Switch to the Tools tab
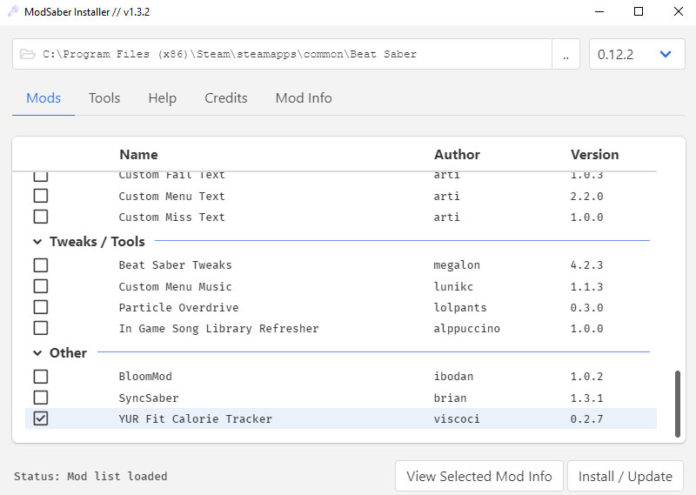Viewport: 696px width, 495px height. click(x=104, y=98)
